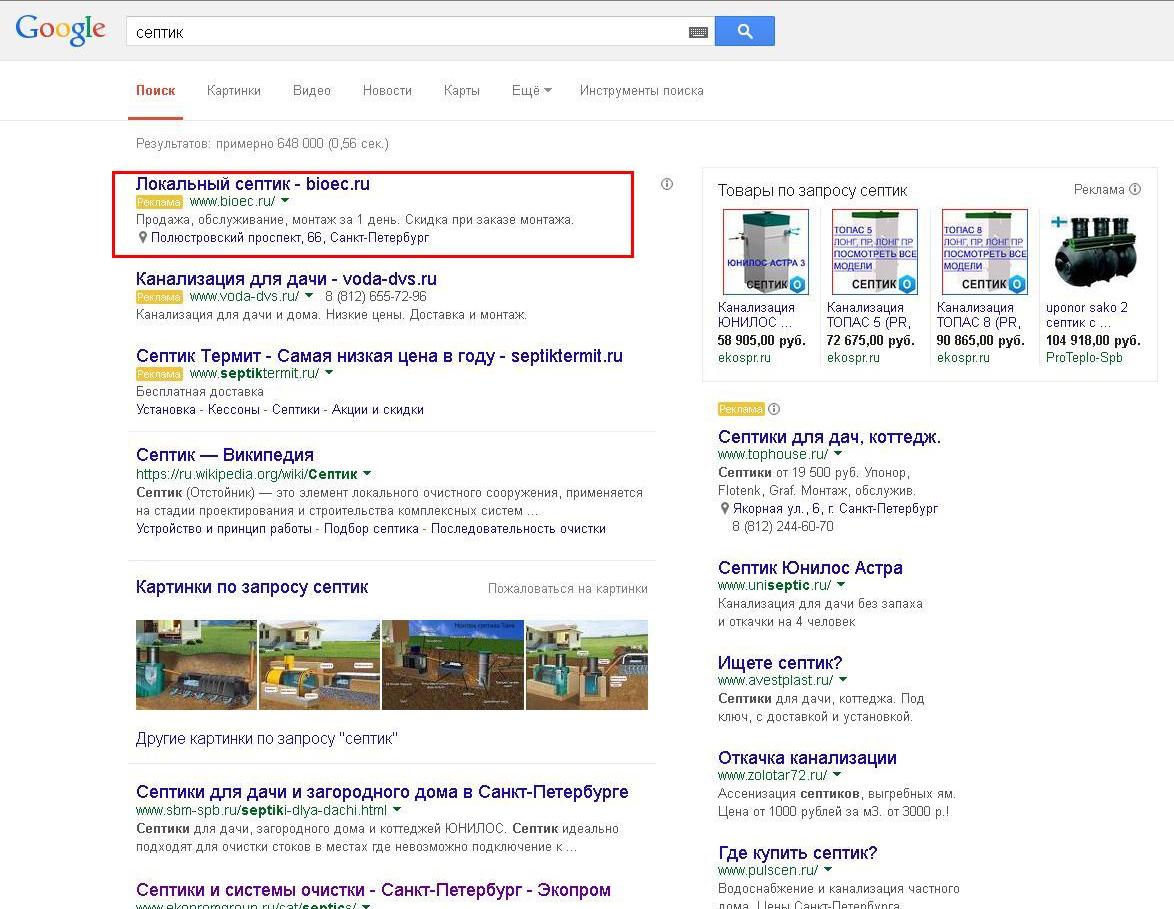The height and width of the screenshot is (909, 1174).
Task: Open dropdown arrow next to www.septiktermit.ru/
Action: 329,372
